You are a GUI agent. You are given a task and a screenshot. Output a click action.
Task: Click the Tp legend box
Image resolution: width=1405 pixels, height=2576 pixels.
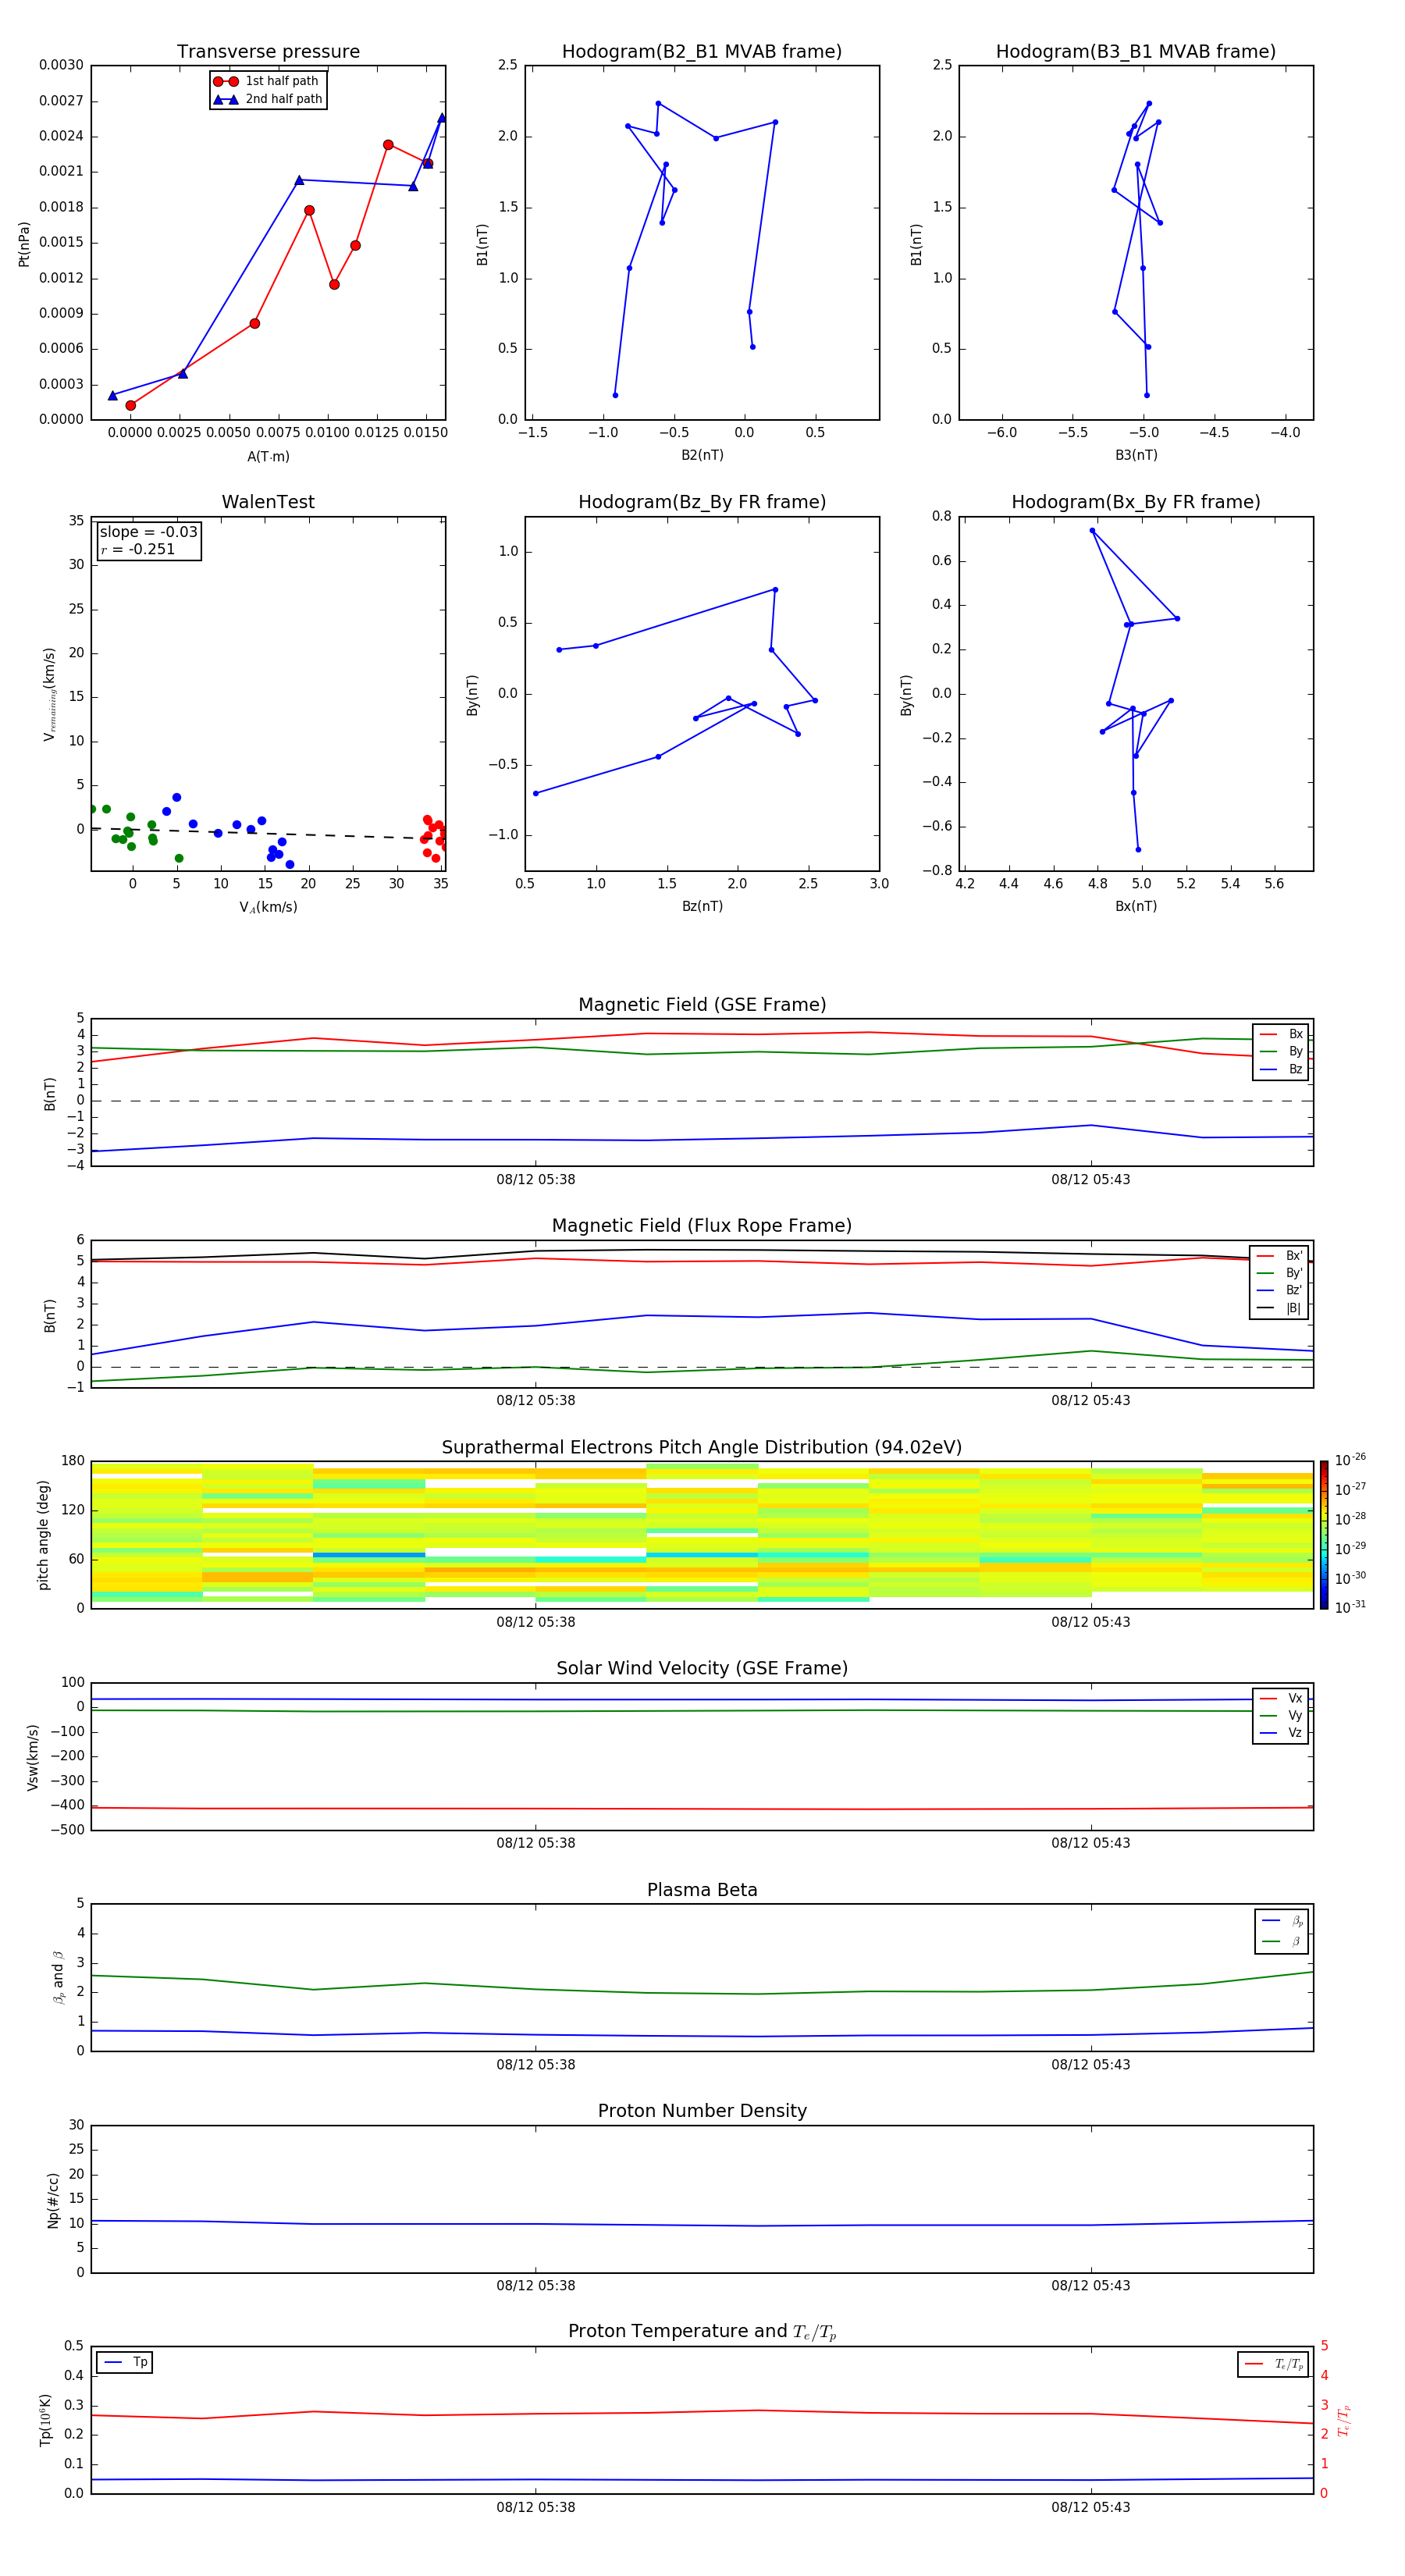click(x=125, y=2362)
